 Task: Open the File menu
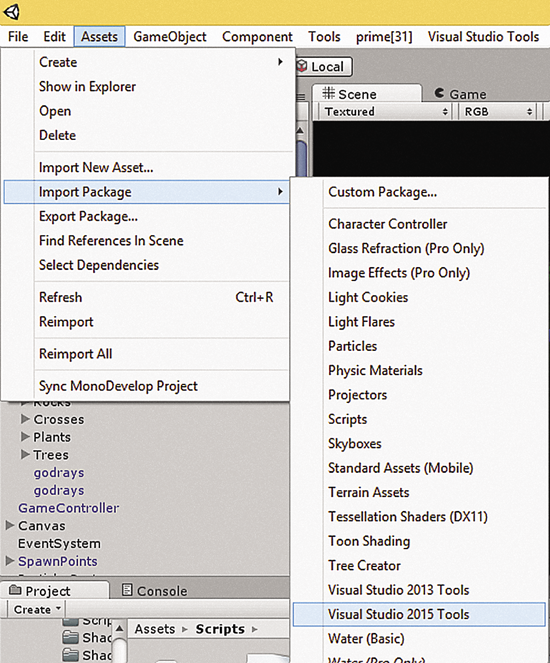pyautogui.click(x=18, y=37)
